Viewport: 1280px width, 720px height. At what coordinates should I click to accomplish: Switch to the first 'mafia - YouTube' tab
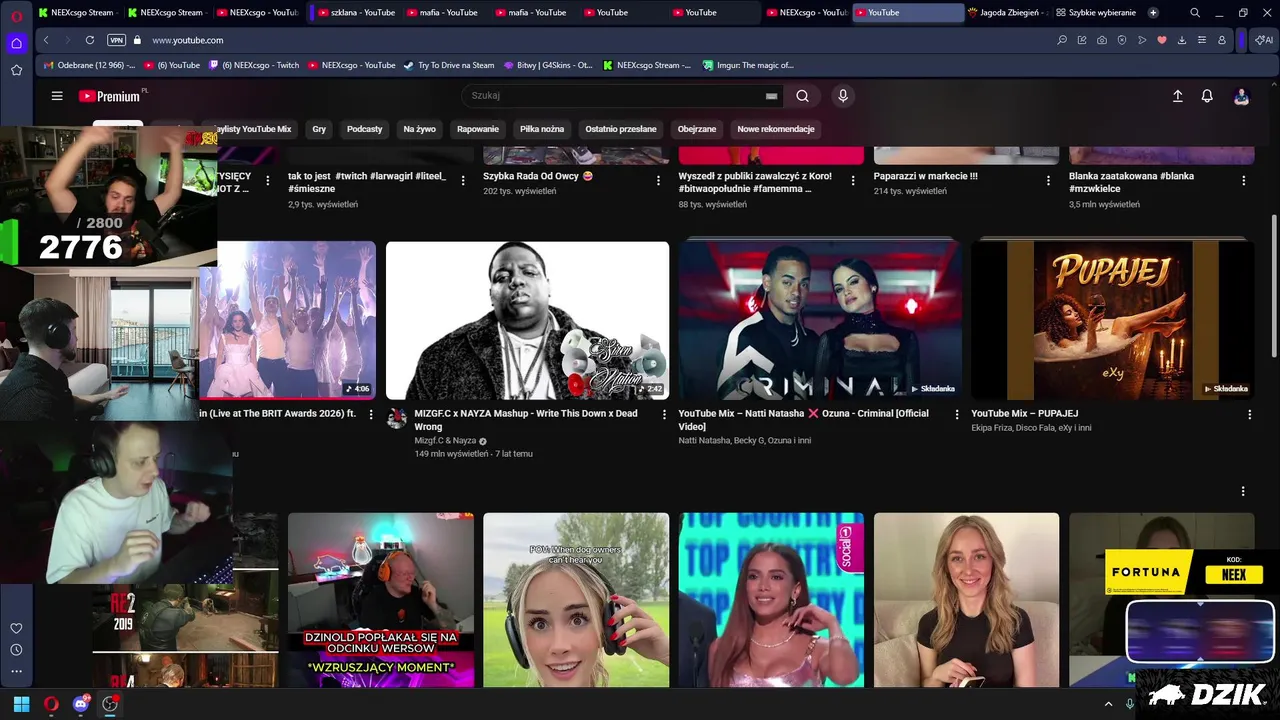443,13
